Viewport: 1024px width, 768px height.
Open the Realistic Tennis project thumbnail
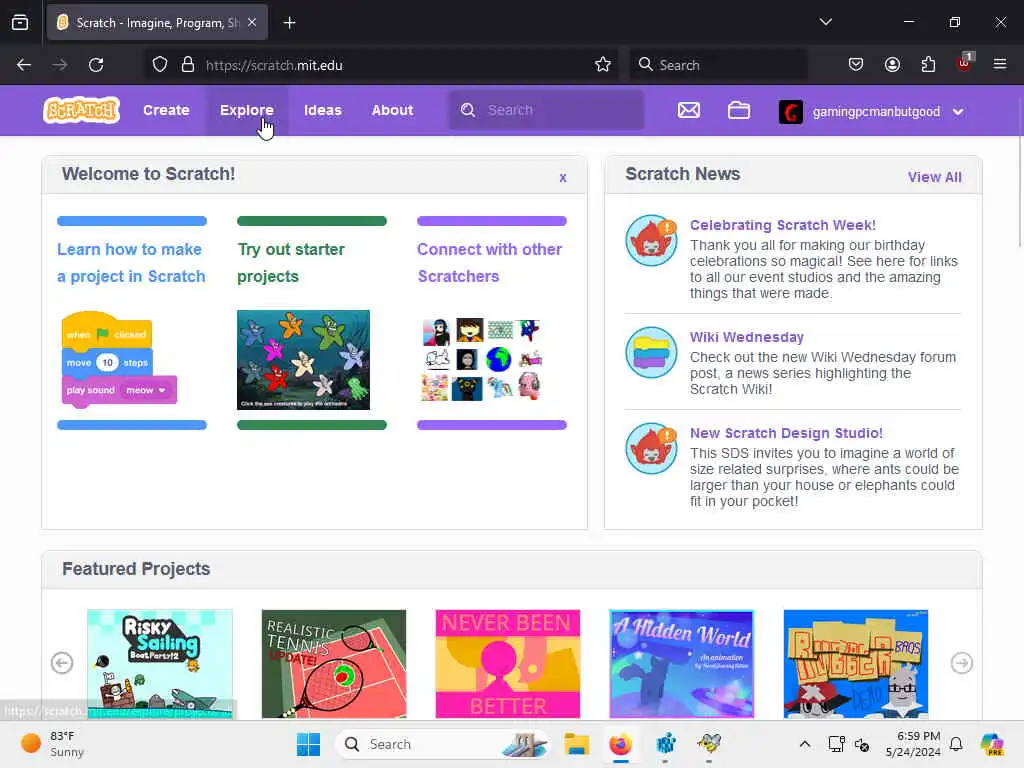click(334, 664)
